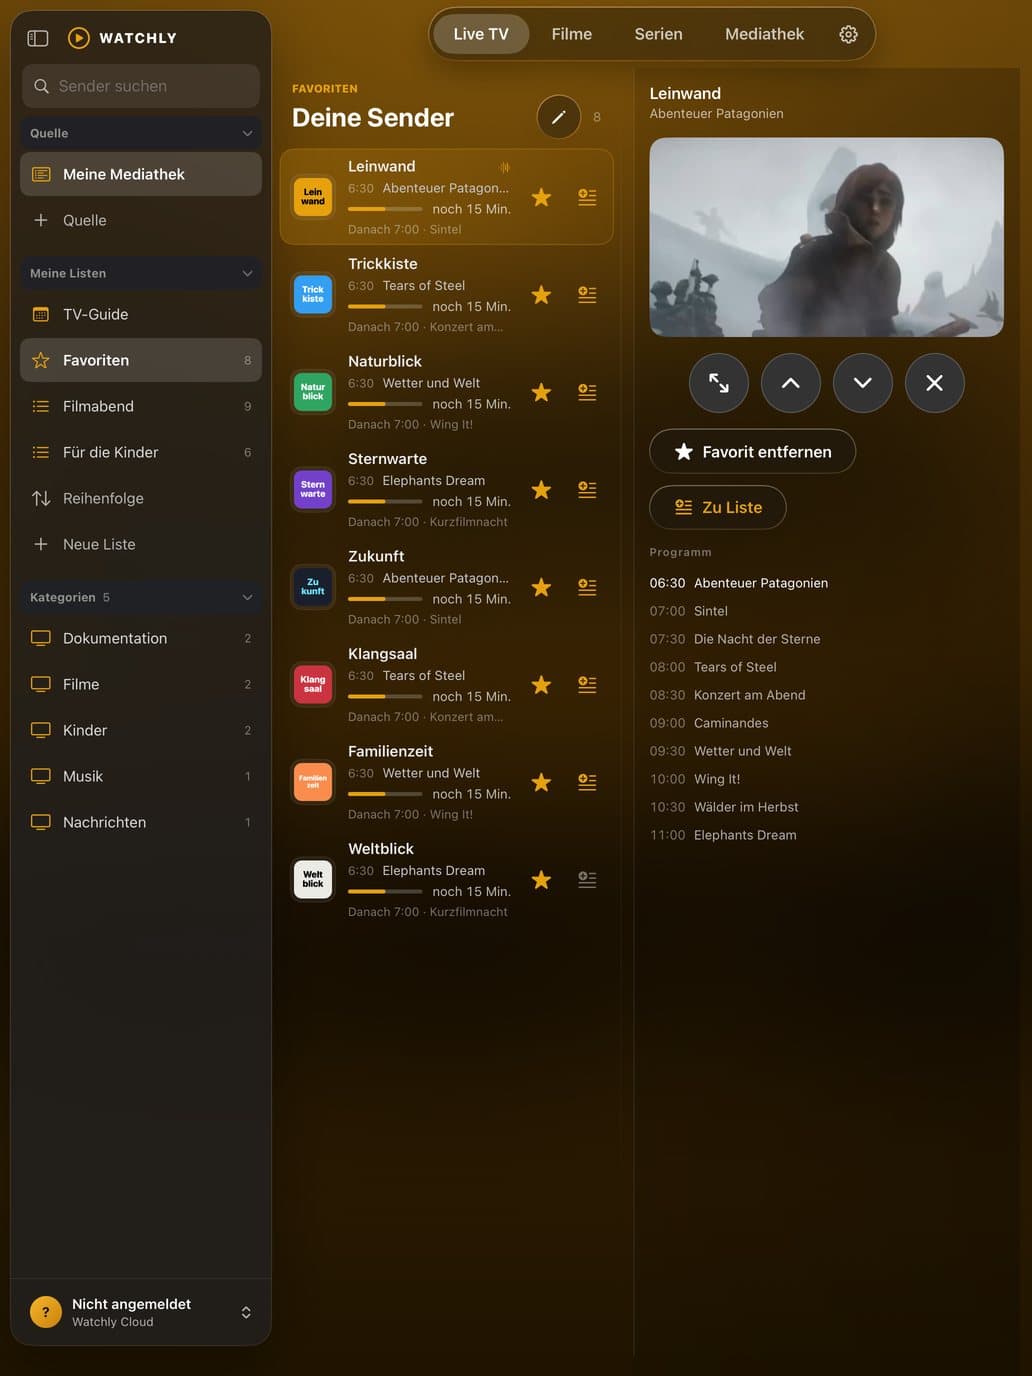Open settings via the gear icon
This screenshot has height=1376, width=1032.
(x=848, y=34)
